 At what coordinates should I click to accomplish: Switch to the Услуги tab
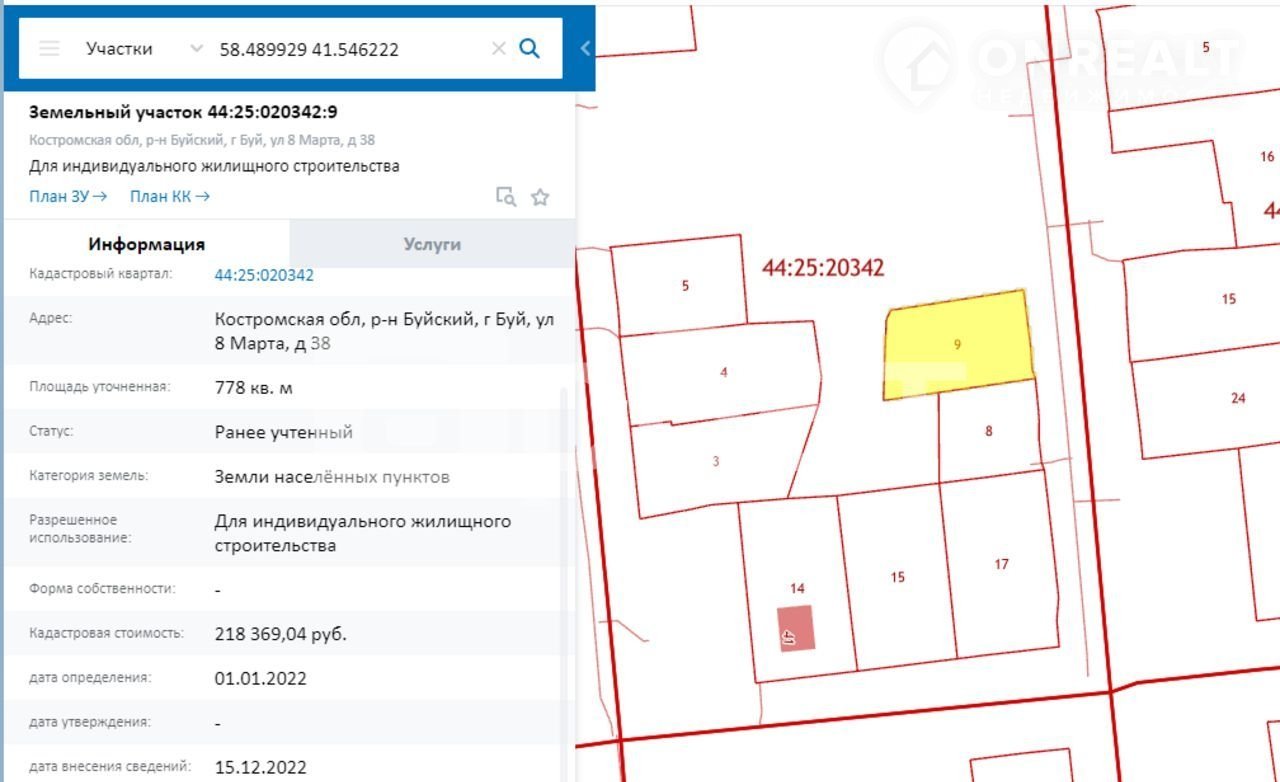coord(432,244)
